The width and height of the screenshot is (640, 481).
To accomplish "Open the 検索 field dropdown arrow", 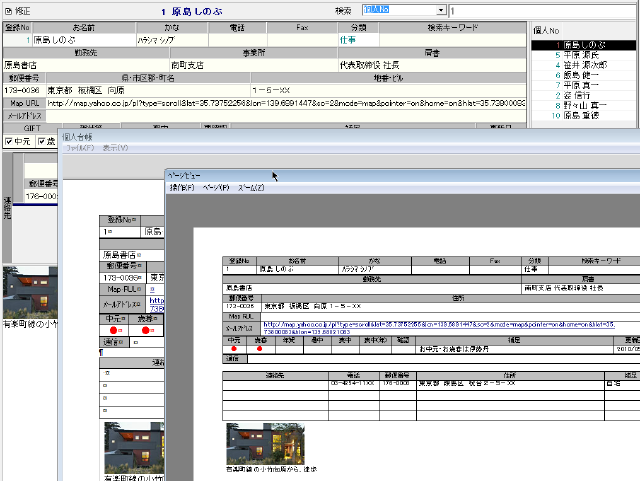I will click(x=440, y=10).
